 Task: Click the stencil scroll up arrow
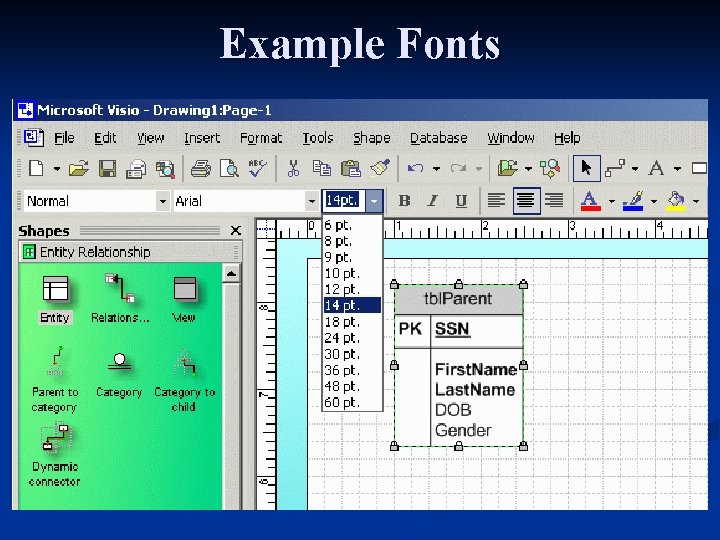pos(231,274)
